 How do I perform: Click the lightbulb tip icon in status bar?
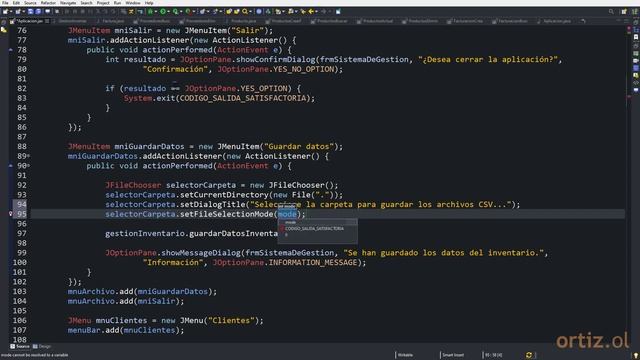click(636, 356)
